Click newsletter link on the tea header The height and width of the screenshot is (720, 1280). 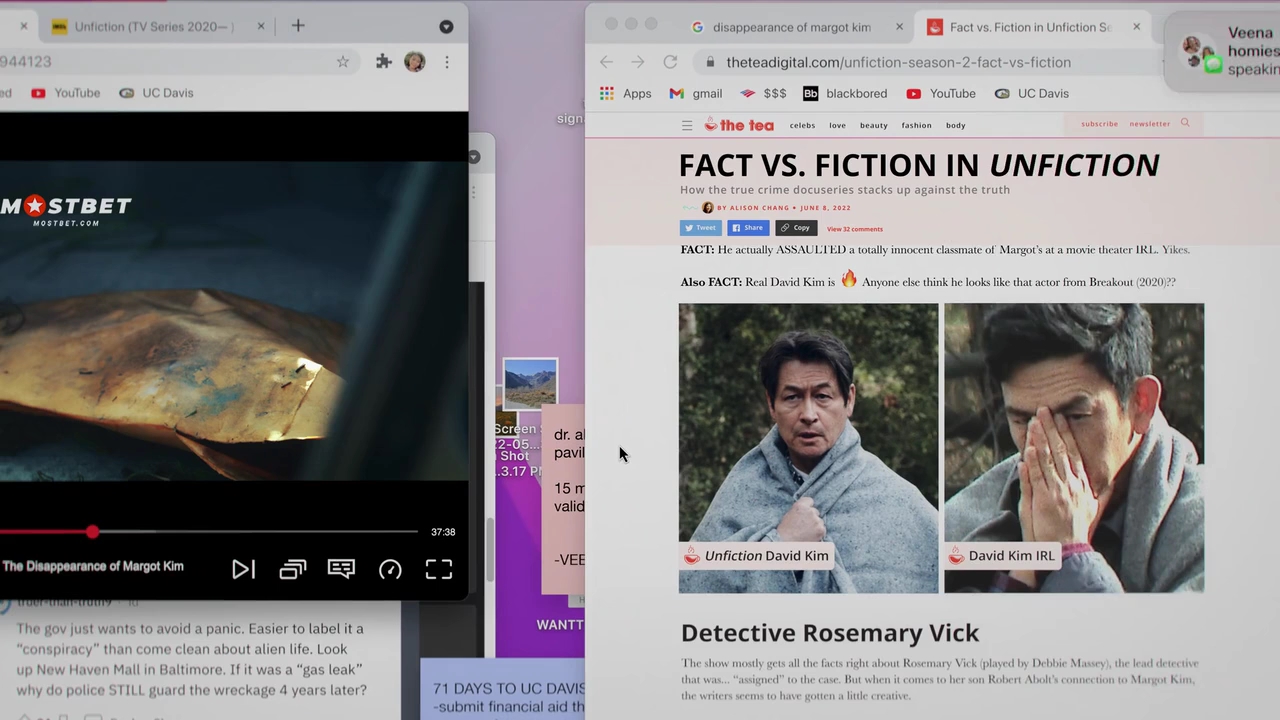pyautogui.click(x=1150, y=124)
